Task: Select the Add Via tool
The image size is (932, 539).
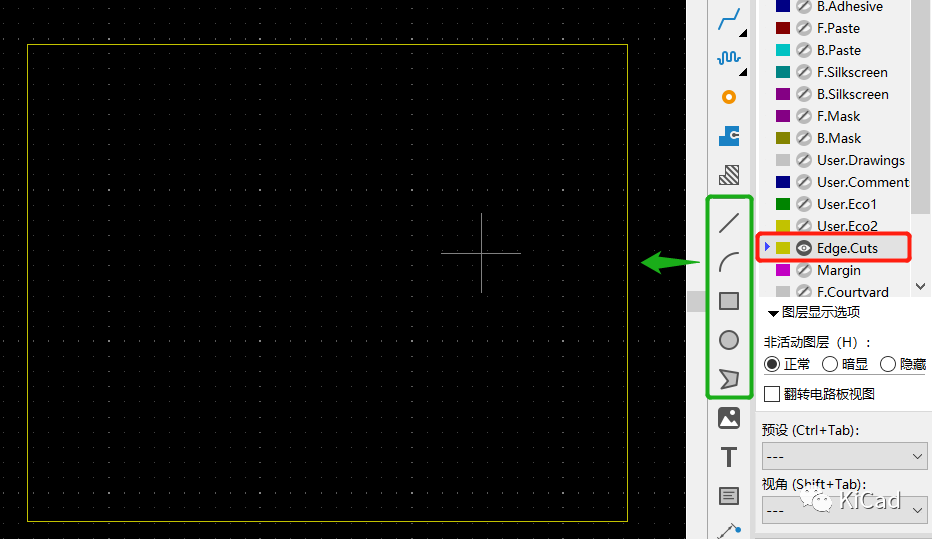Action: pyautogui.click(x=729, y=97)
